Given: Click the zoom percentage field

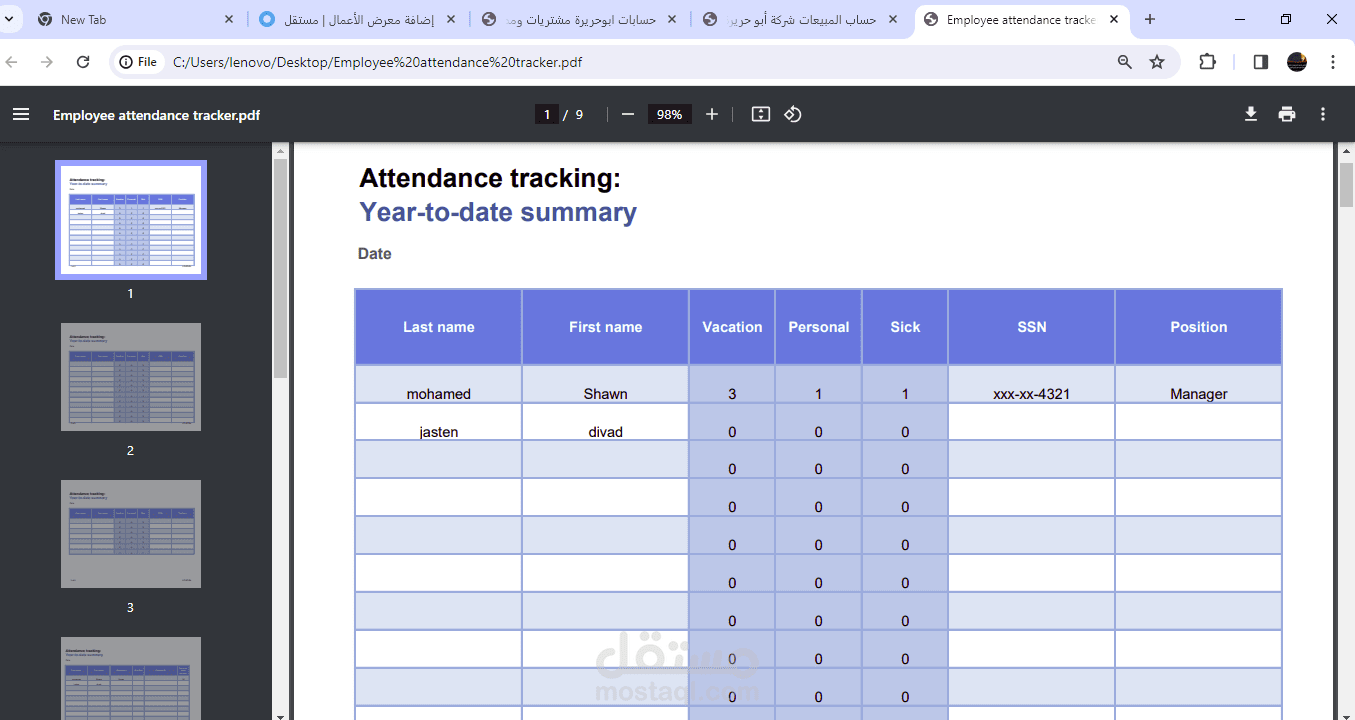Looking at the screenshot, I should [x=669, y=115].
